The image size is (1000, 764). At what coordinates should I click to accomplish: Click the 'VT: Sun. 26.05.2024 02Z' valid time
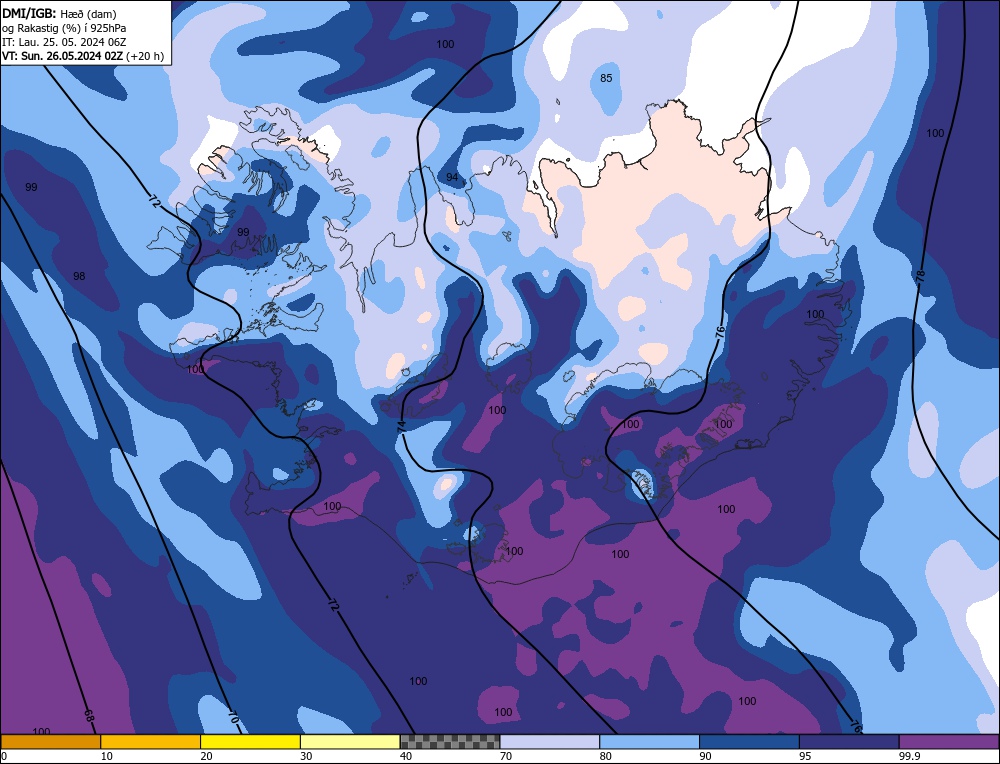[62, 56]
